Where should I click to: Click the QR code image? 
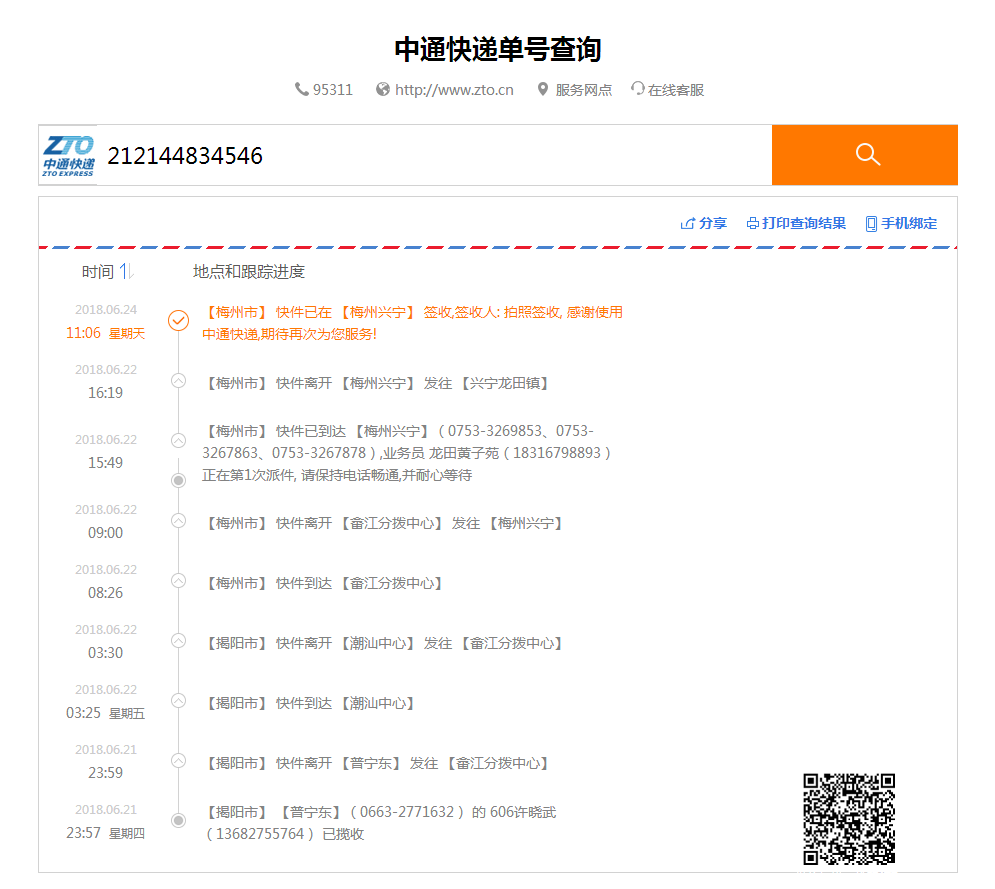pos(849,819)
